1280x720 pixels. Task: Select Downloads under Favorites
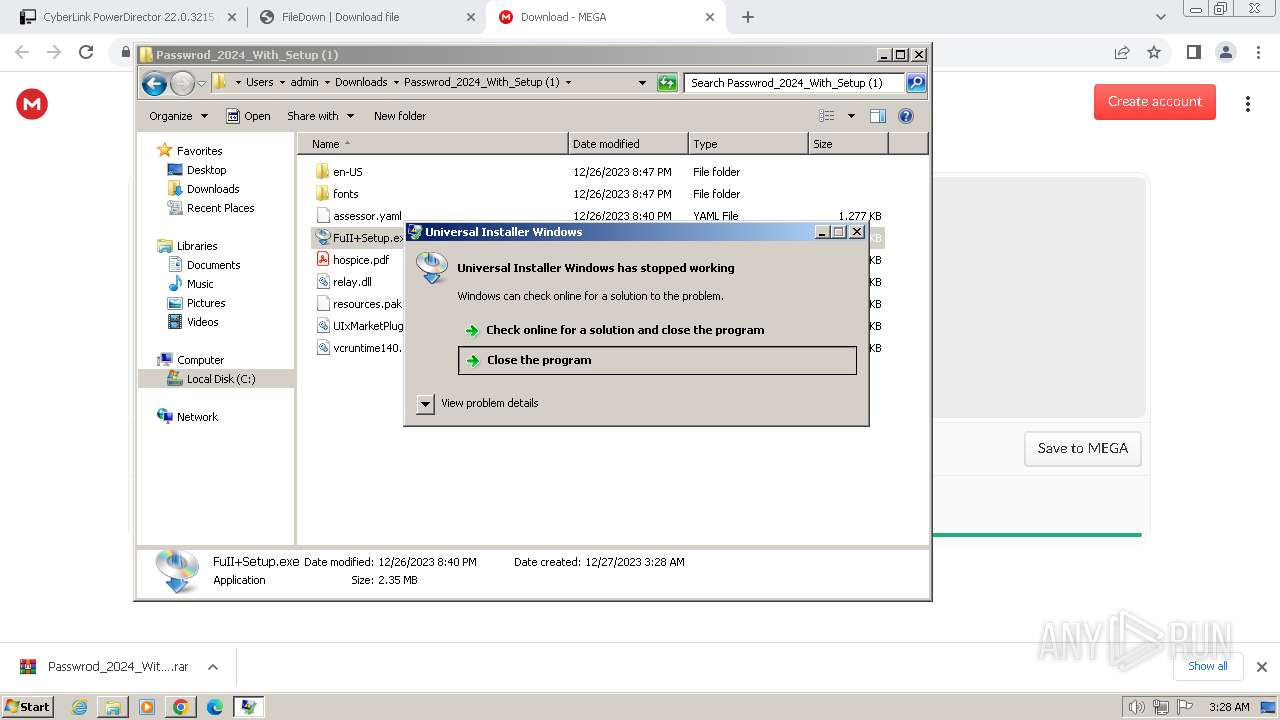coord(212,189)
